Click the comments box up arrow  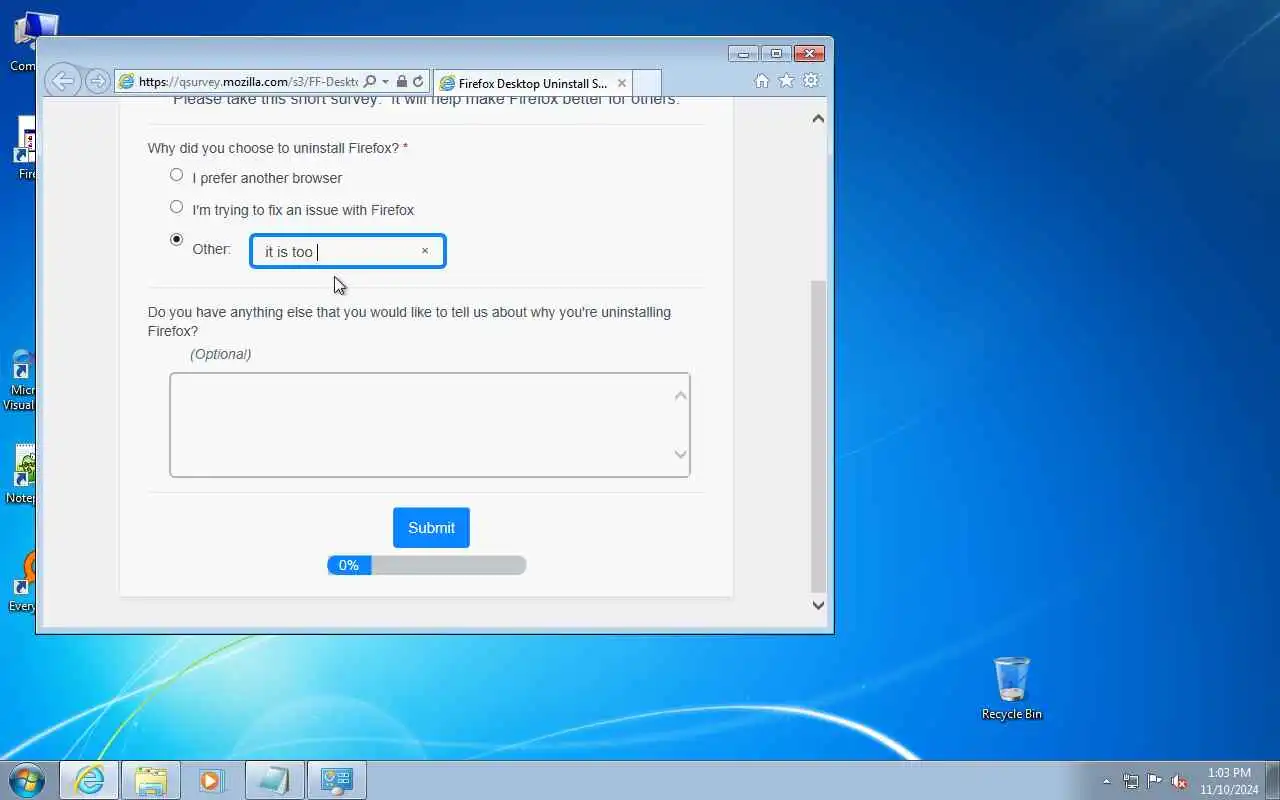point(680,395)
